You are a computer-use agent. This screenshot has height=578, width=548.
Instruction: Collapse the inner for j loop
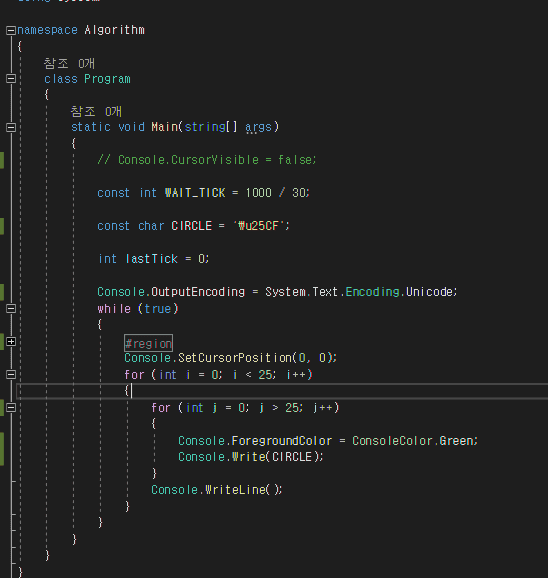click(11, 408)
